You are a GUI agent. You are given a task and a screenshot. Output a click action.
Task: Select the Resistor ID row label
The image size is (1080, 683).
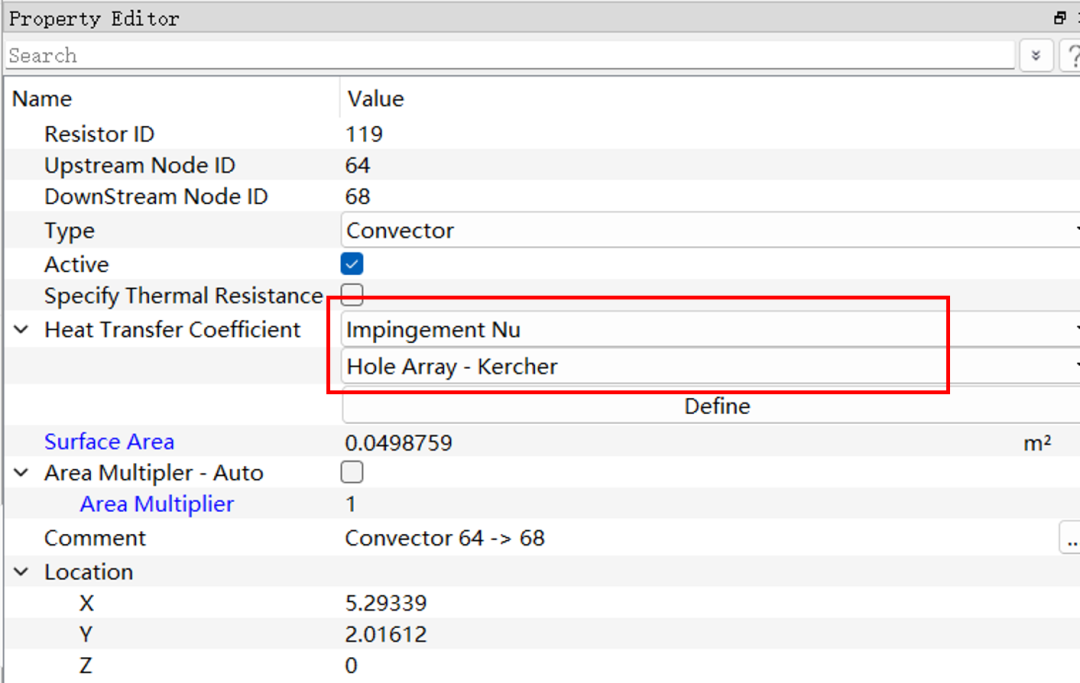(x=99, y=134)
